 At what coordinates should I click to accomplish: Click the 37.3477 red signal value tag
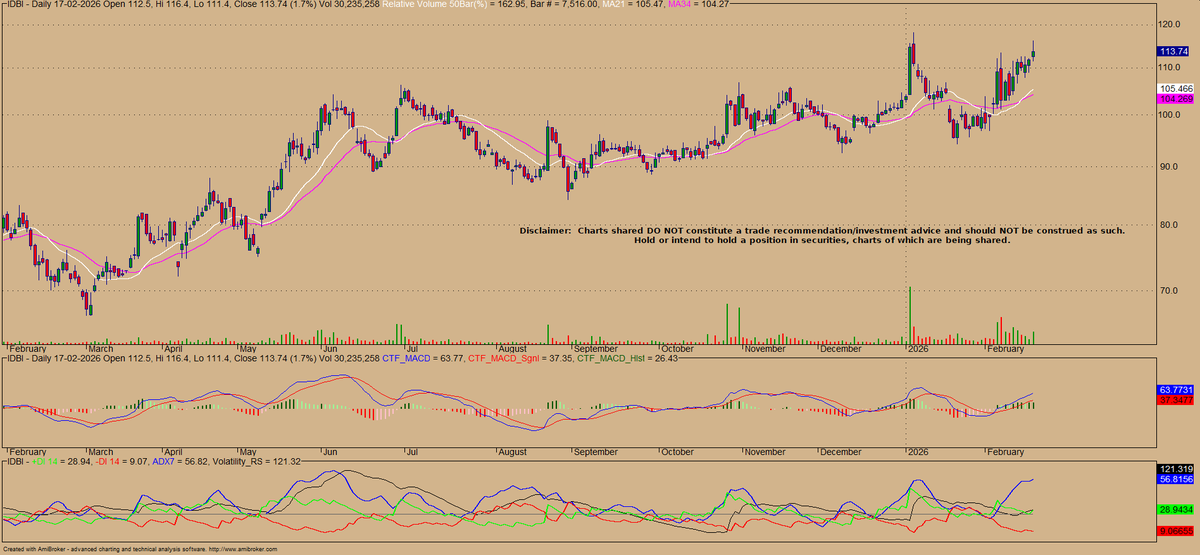point(1176,400)
